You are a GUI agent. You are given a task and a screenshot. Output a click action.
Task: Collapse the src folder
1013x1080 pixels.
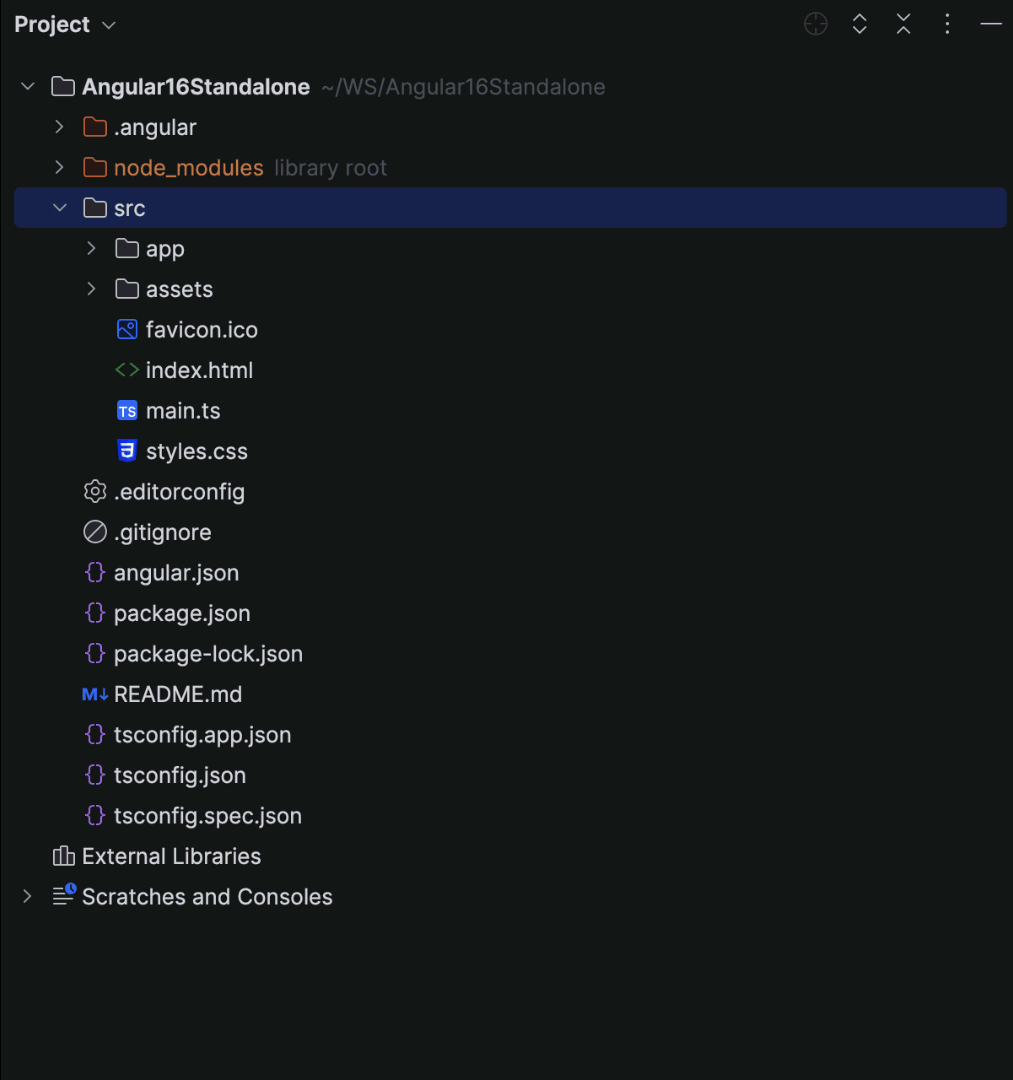tap(59, 207)
